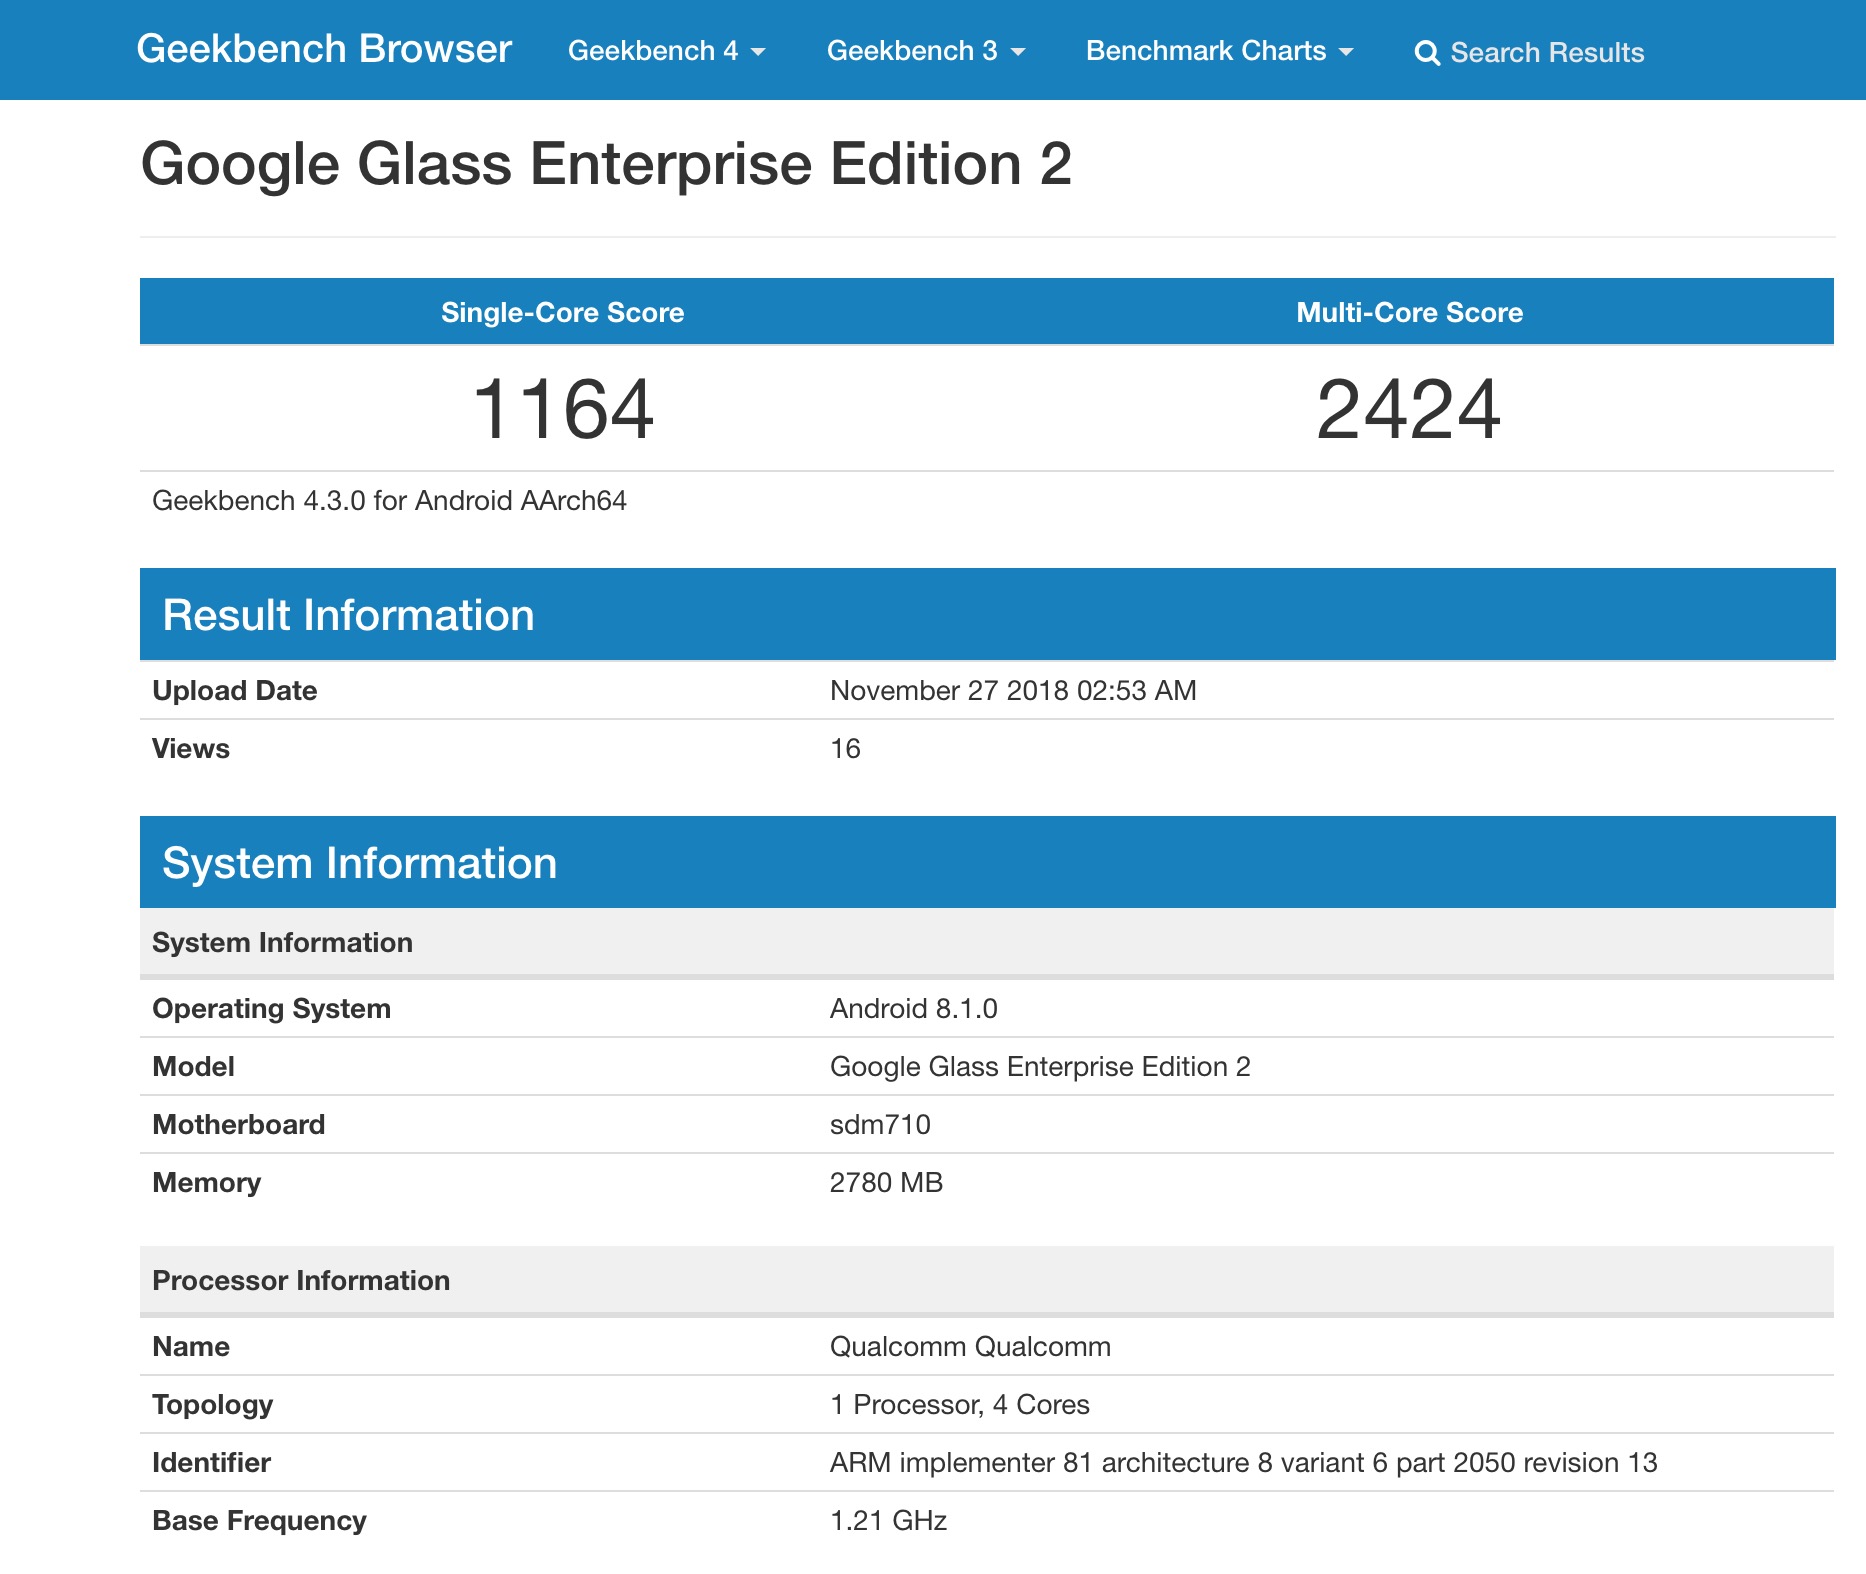
Task: Click the Multi-Core Score header
Action: click(1409, 311)
